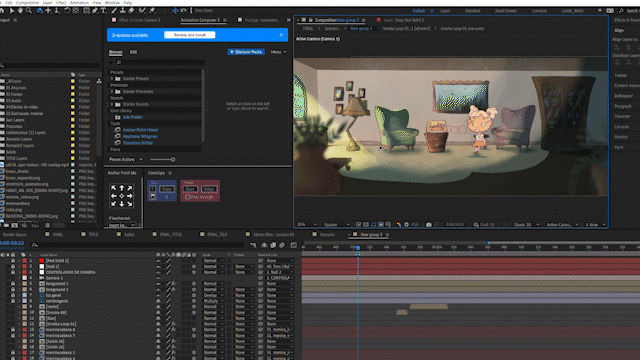Open the Composition menu
The width and height of the screenshot is (640, 360).
(x=27, y=2)
